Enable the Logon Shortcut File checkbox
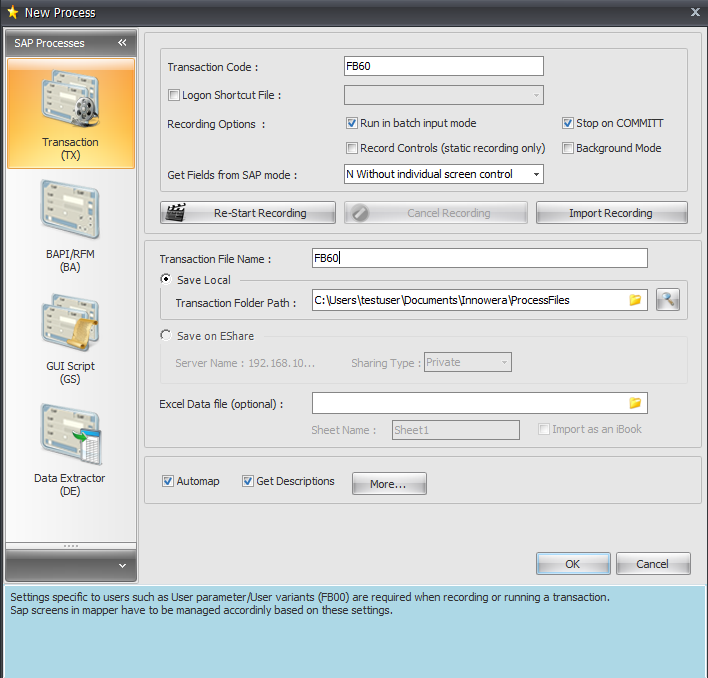Viewport: 708px width, 678px height. (174, 96)
